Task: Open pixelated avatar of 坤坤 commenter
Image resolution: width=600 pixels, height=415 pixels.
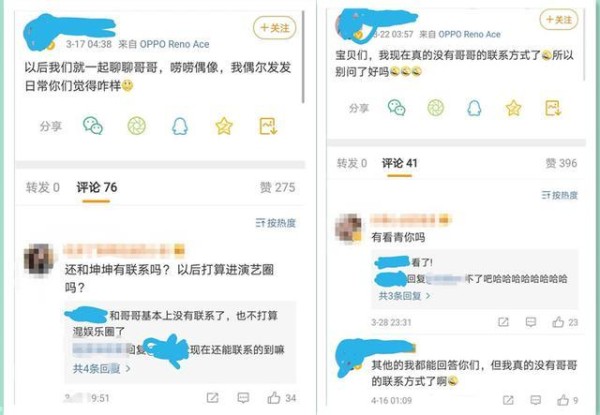Action: click(39, 260)
